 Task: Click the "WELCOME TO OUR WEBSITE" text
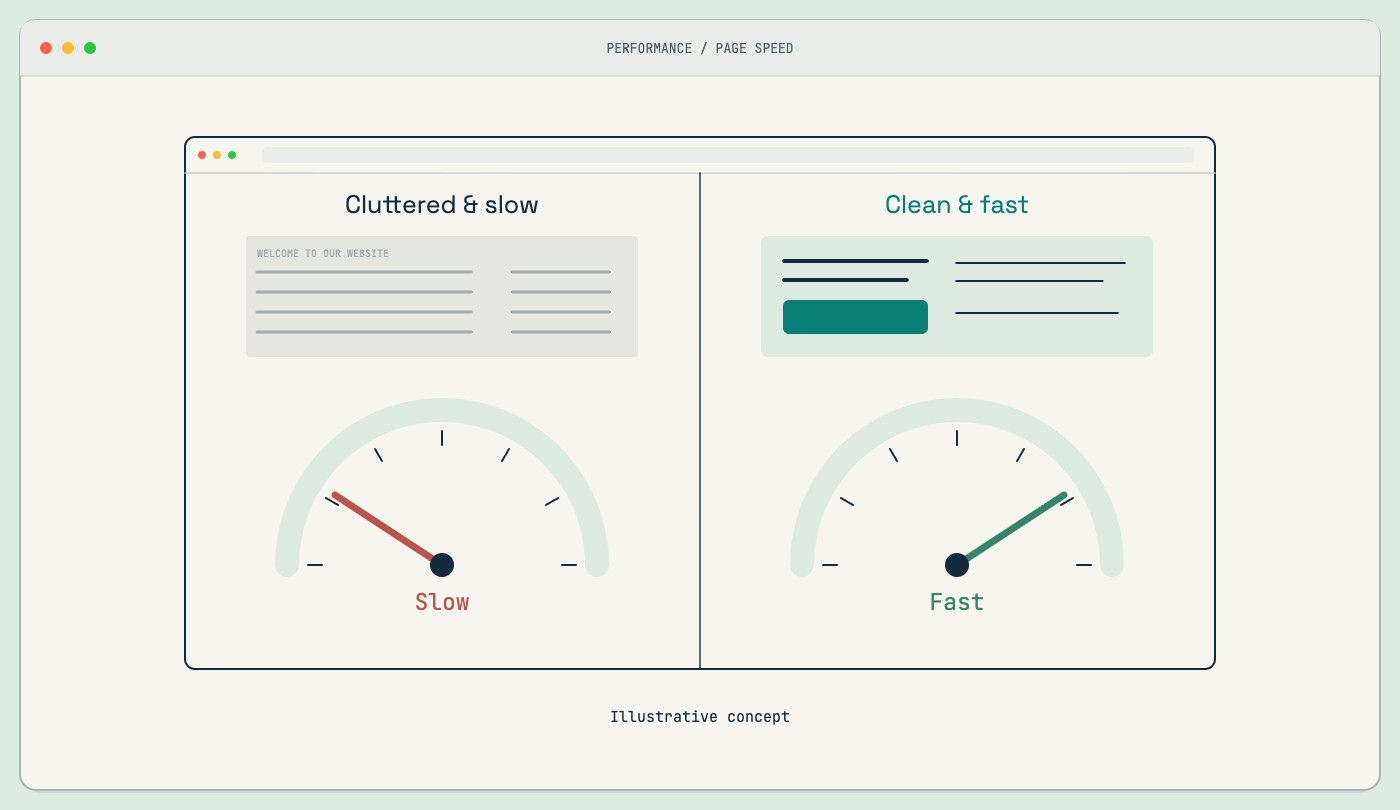(323, 254)
